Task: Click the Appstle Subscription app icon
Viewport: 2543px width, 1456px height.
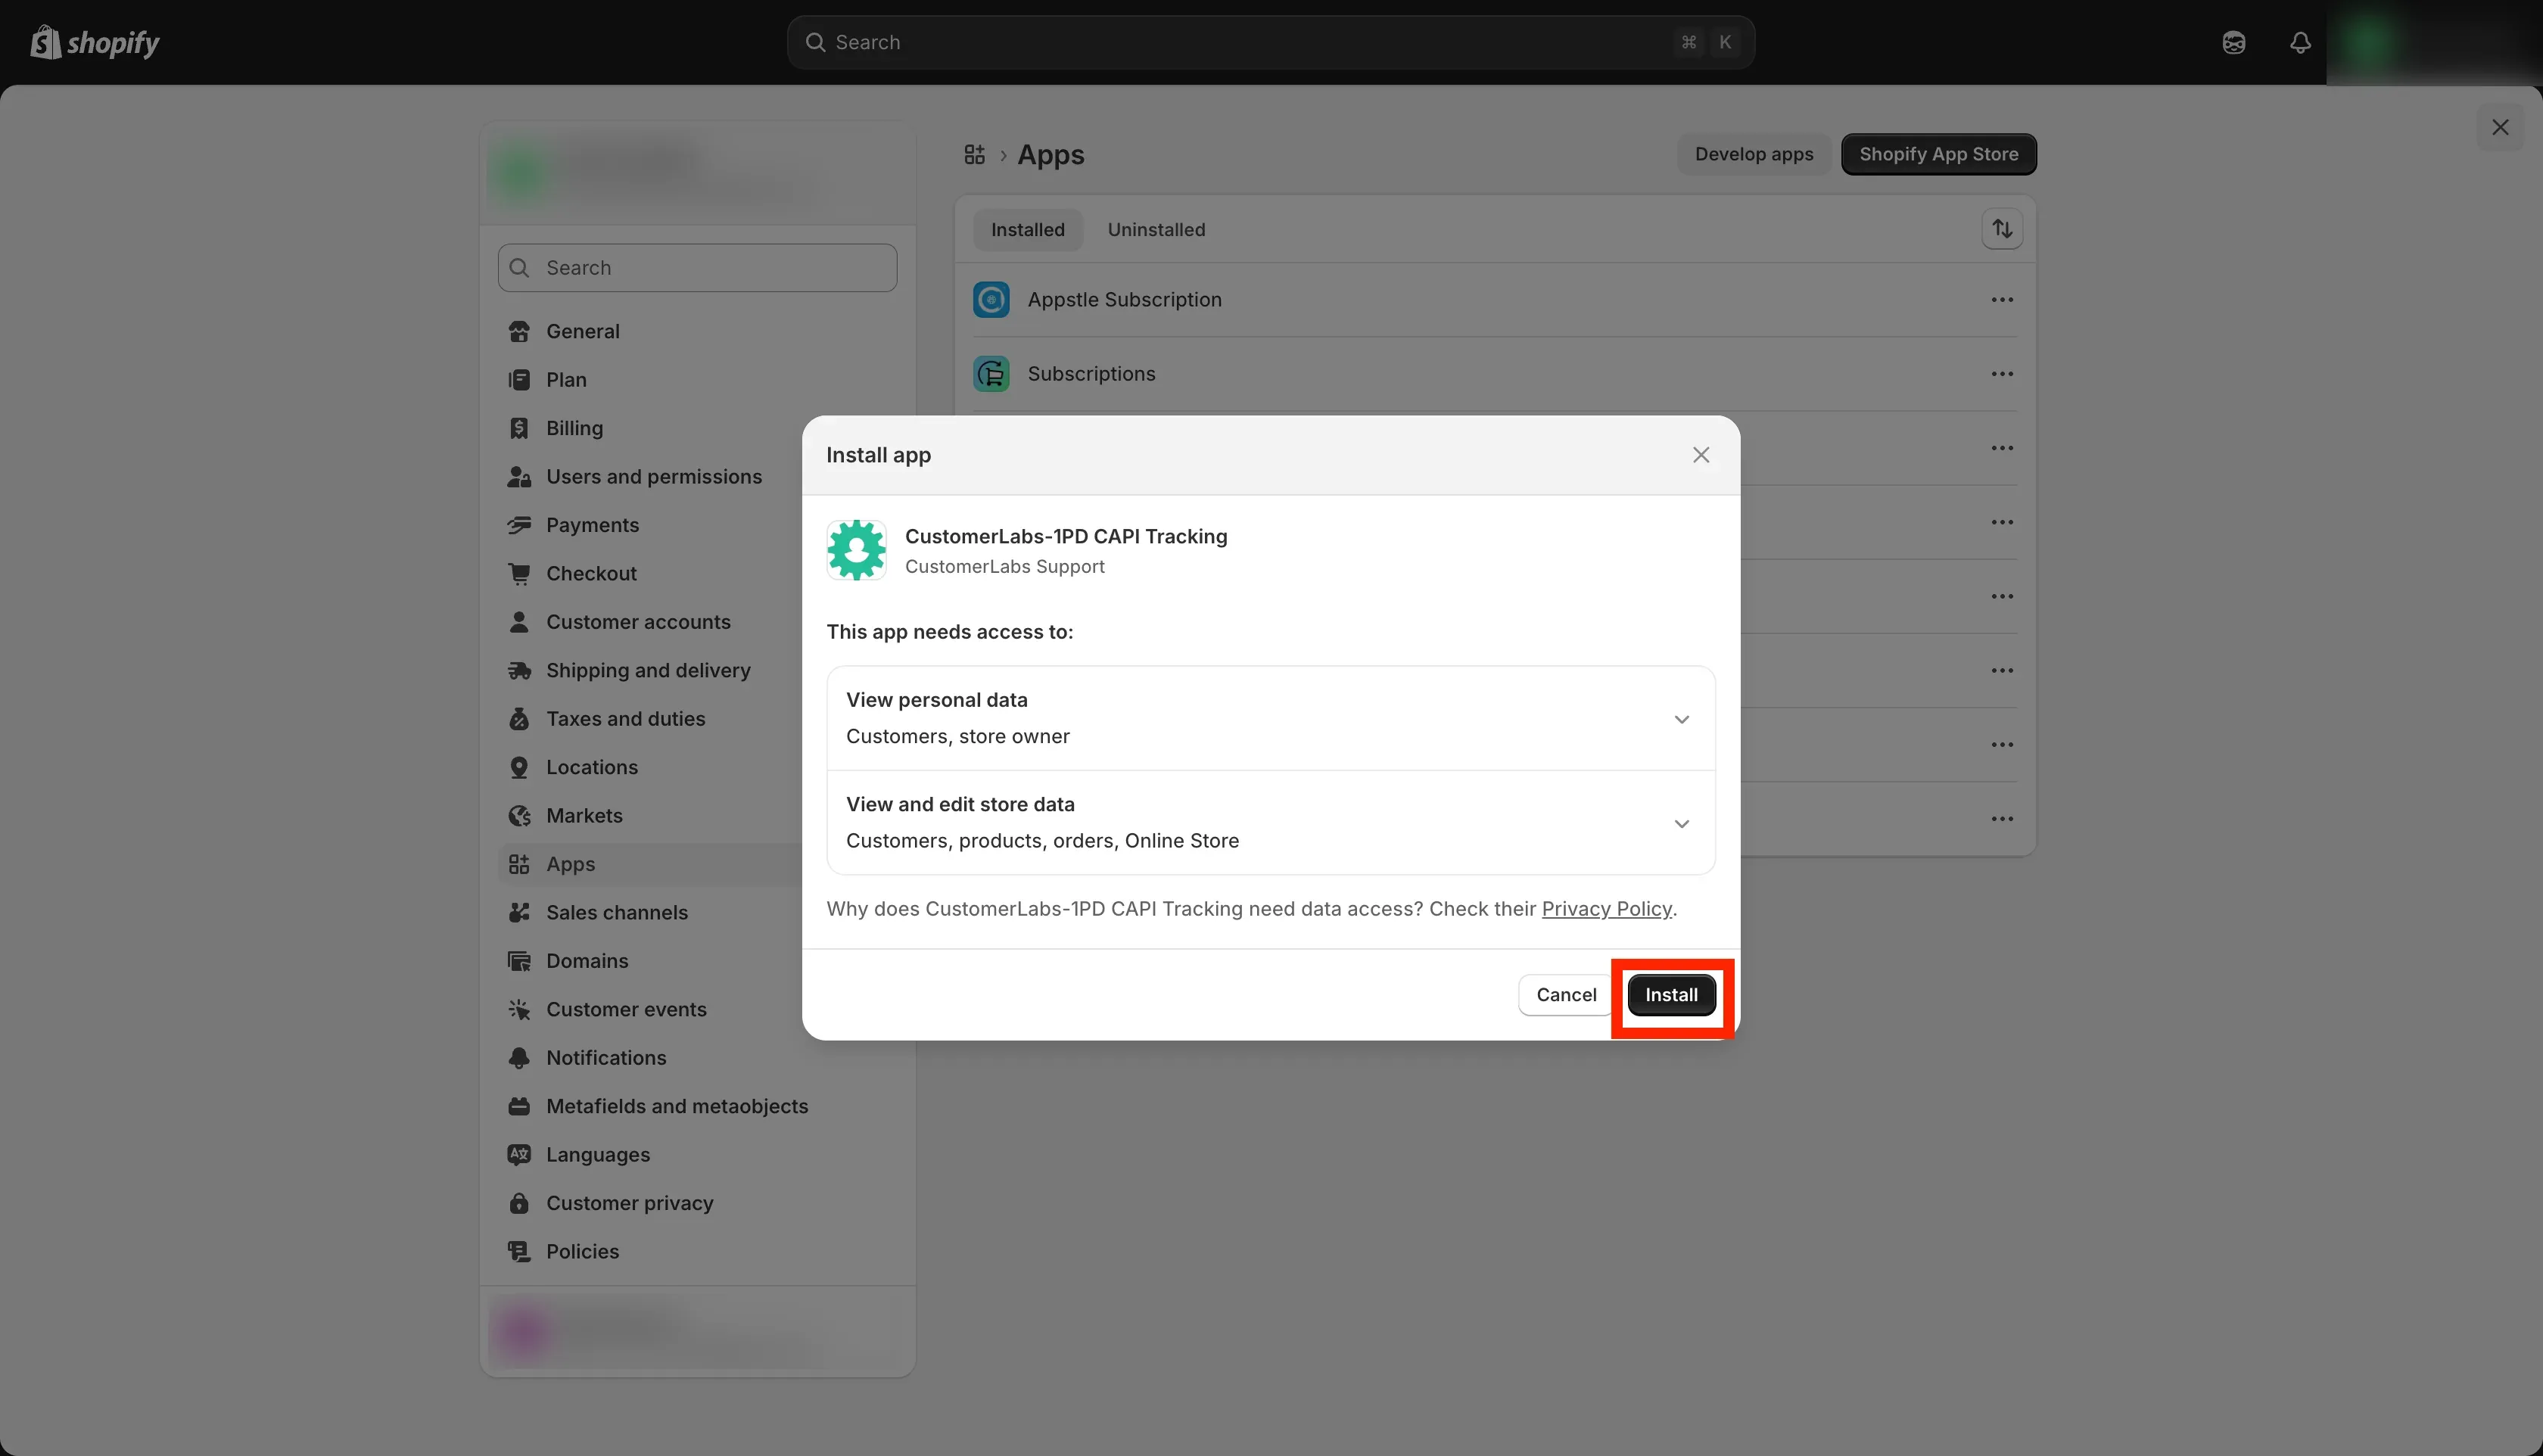Action: tap(991, 300)
